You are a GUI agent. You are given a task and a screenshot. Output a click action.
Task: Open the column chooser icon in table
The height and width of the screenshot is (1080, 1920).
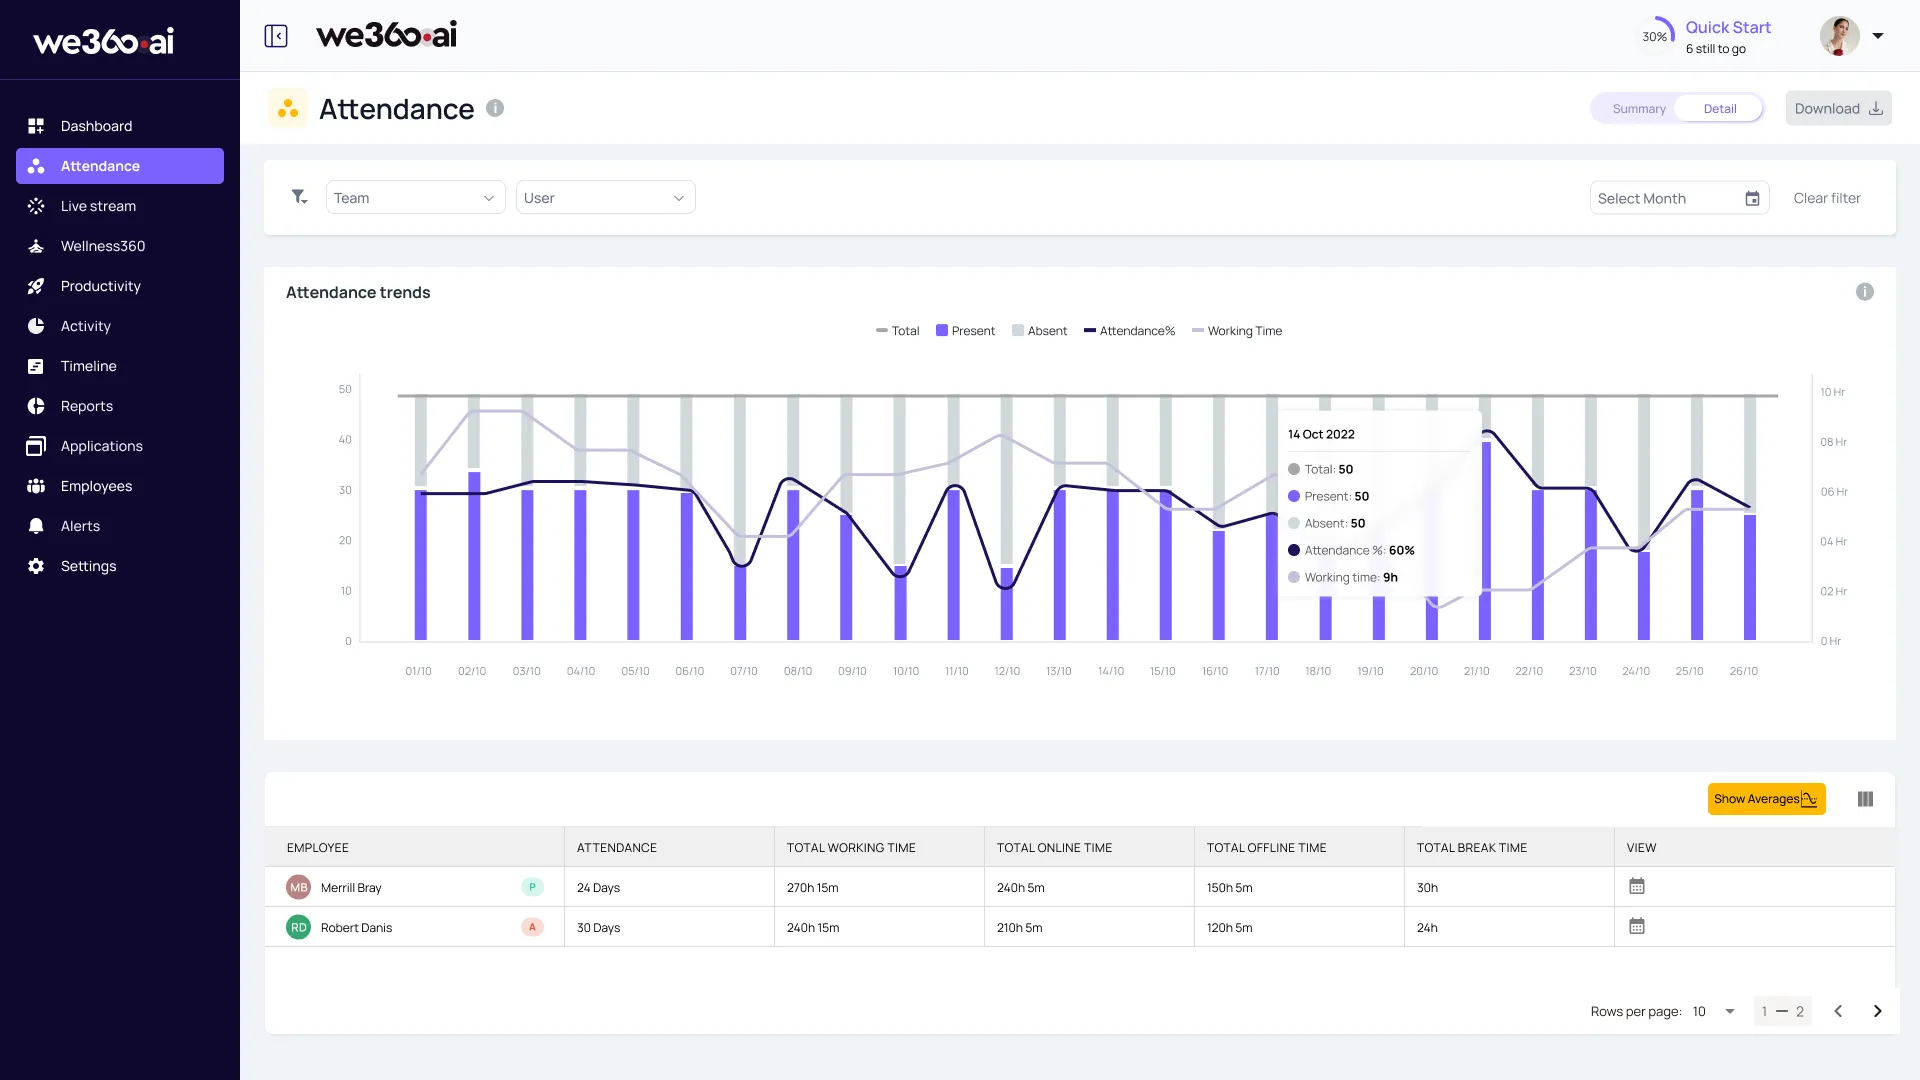tap(1865, 799)
